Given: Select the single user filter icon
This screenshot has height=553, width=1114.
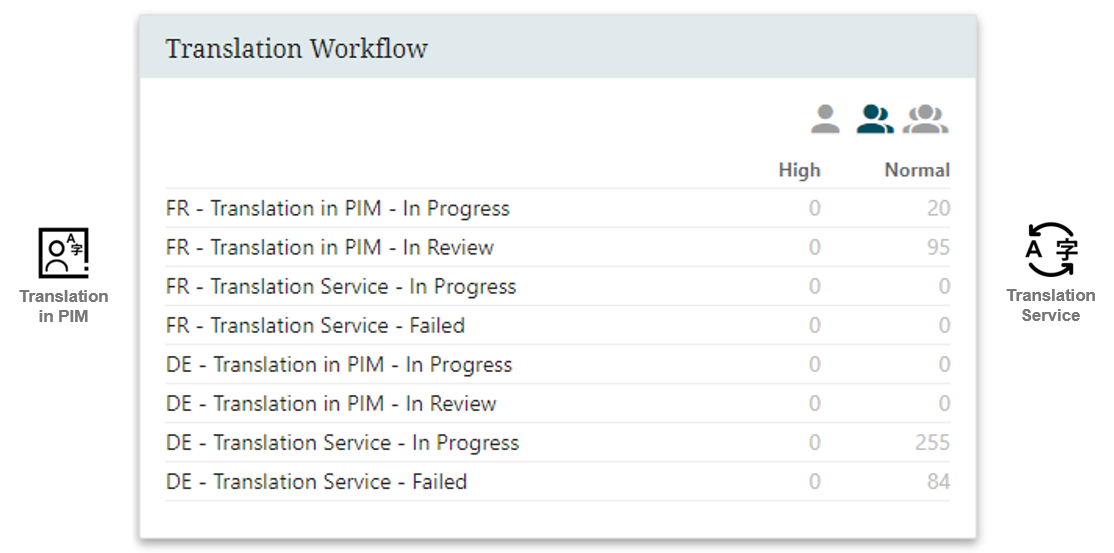Looking at the screenshot, I should click(x=825, y=119).
